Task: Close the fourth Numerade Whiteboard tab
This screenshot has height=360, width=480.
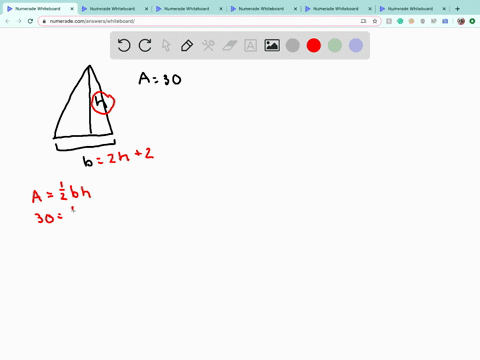Action: [x=295, y=9]
